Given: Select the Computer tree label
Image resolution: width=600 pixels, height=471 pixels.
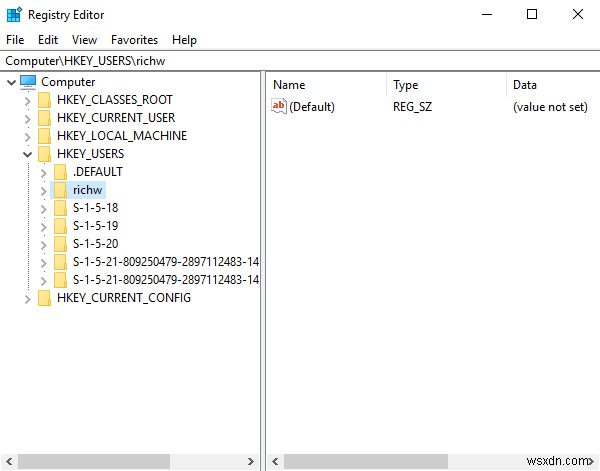Looking at the screenshot, I should coord(68,82).
